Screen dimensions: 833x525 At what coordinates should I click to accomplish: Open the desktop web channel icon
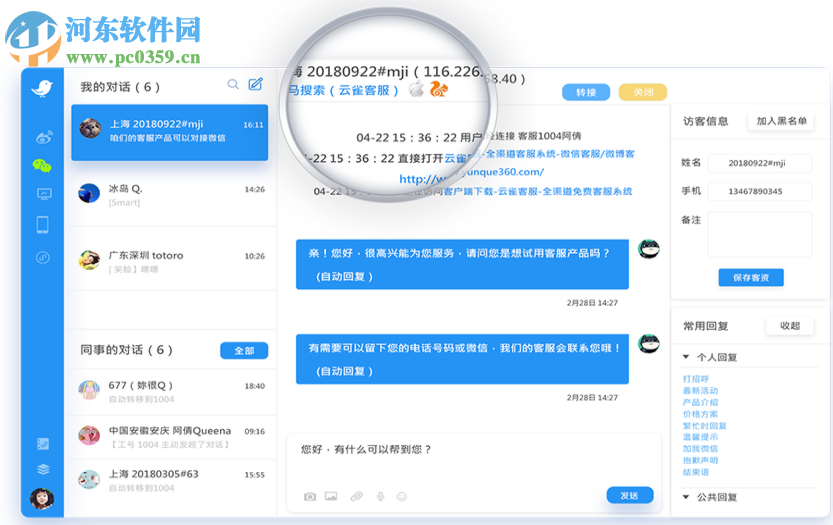(44, 194)
